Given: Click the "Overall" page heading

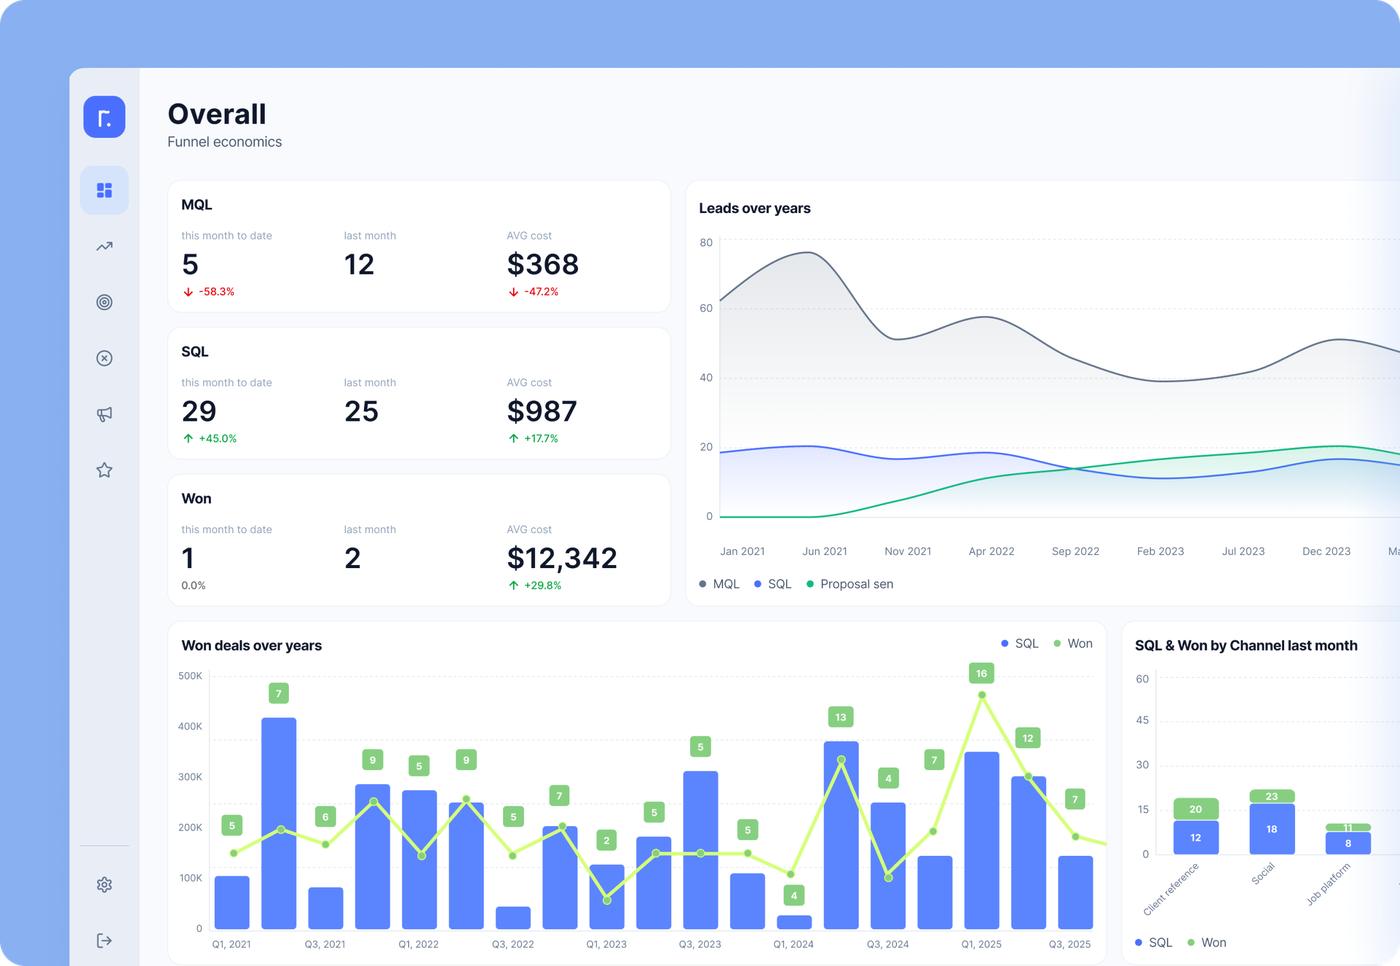Looking at the screenshot, I should point(217,114).
